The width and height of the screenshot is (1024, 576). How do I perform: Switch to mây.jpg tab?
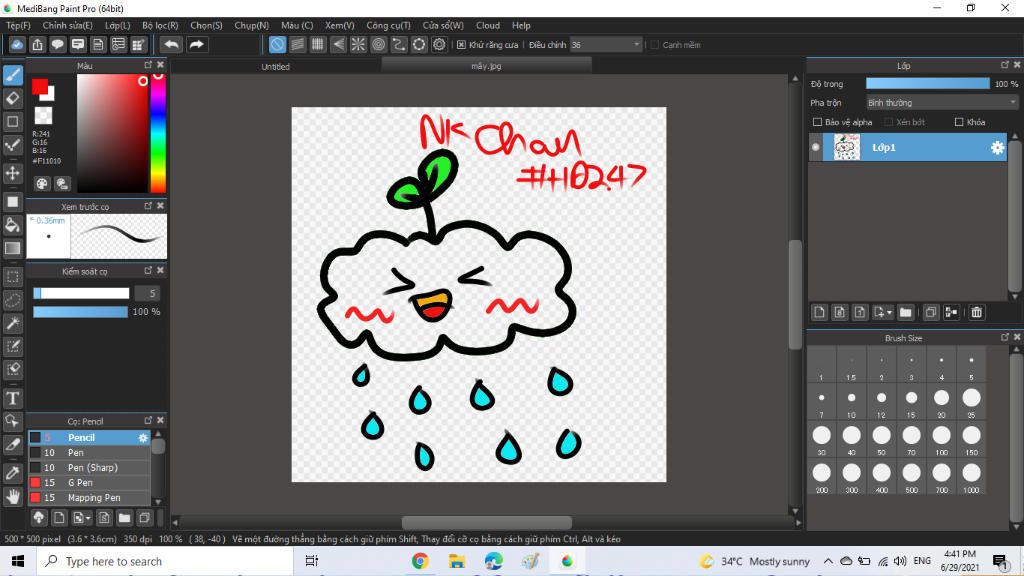486,66
